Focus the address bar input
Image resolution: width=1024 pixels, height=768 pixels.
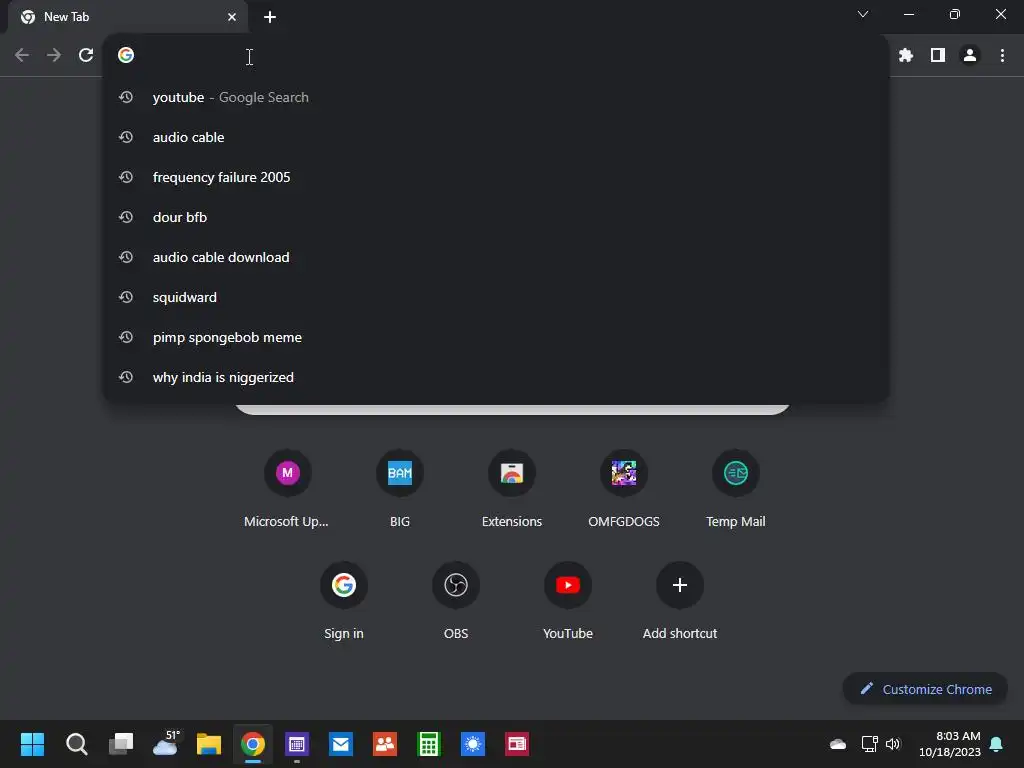pos(496,56)
